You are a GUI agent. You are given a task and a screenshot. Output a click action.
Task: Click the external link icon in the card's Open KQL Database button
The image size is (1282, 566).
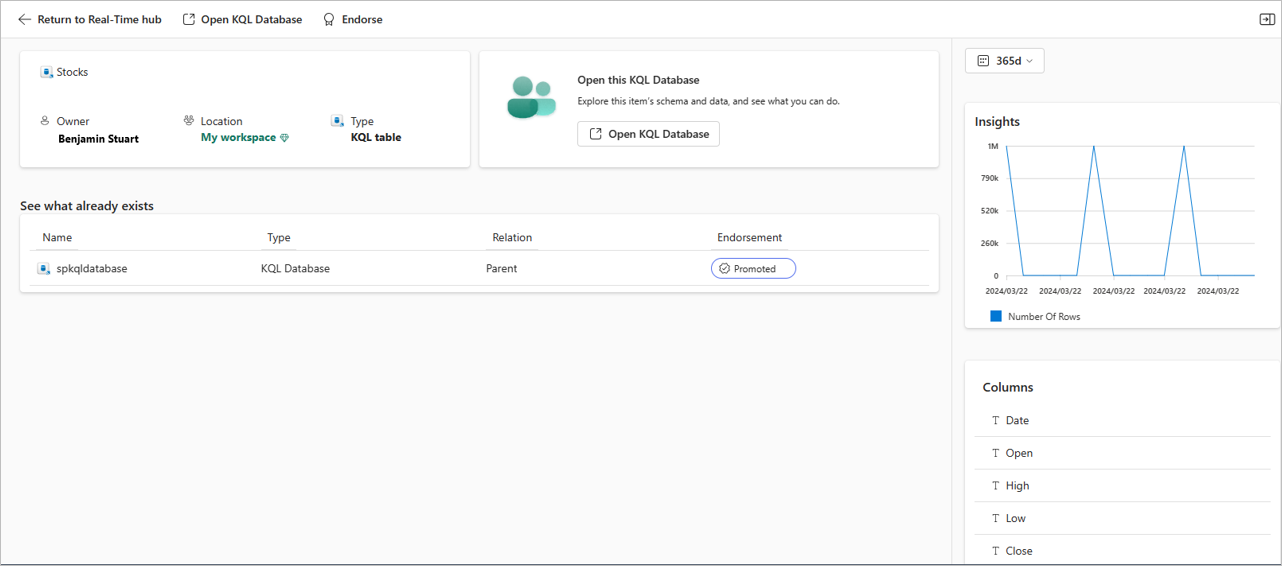(x=596, y=134)
